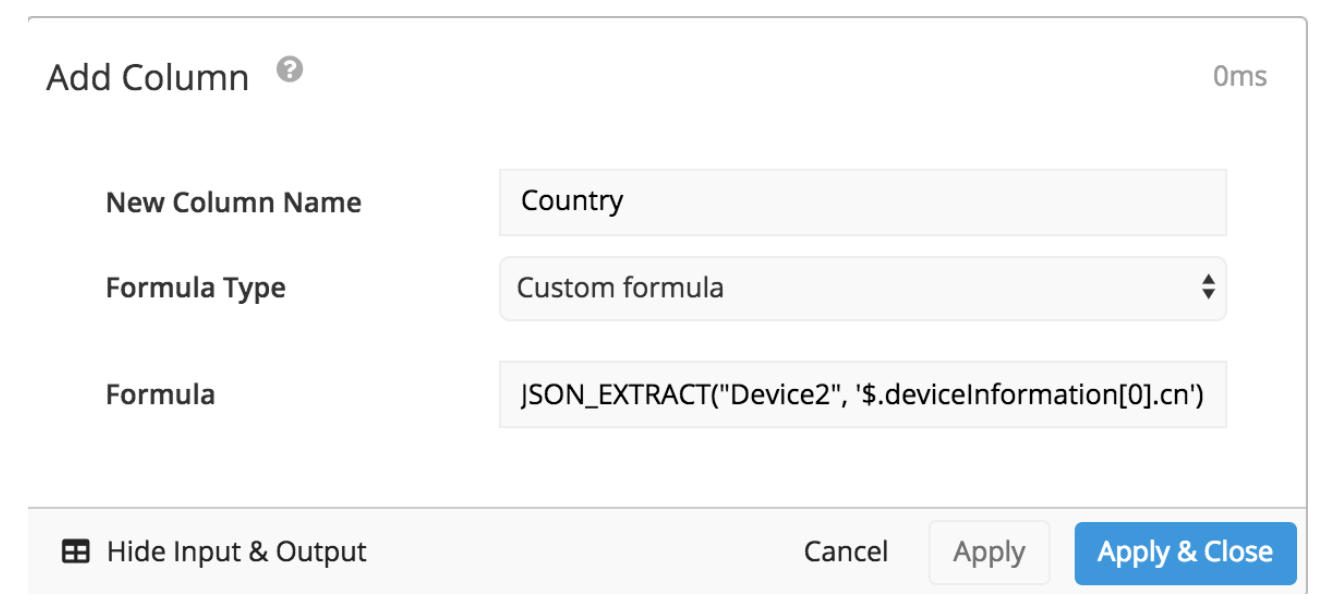The height and width of the screenshot is (610, 1328).
Task: Click the 0ms execution time indicator
Action: point(1241,75)
